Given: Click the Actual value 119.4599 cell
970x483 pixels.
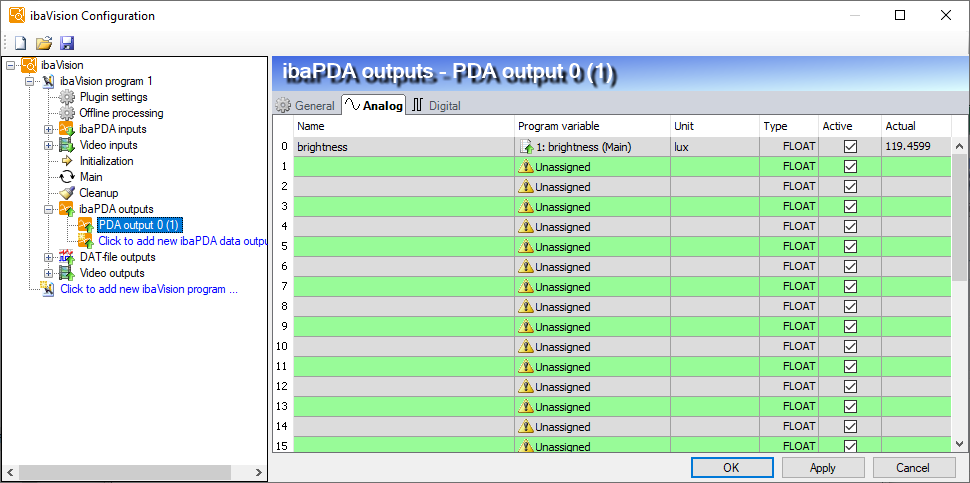Looking at the screenshot, I should [x=916, y=147].
